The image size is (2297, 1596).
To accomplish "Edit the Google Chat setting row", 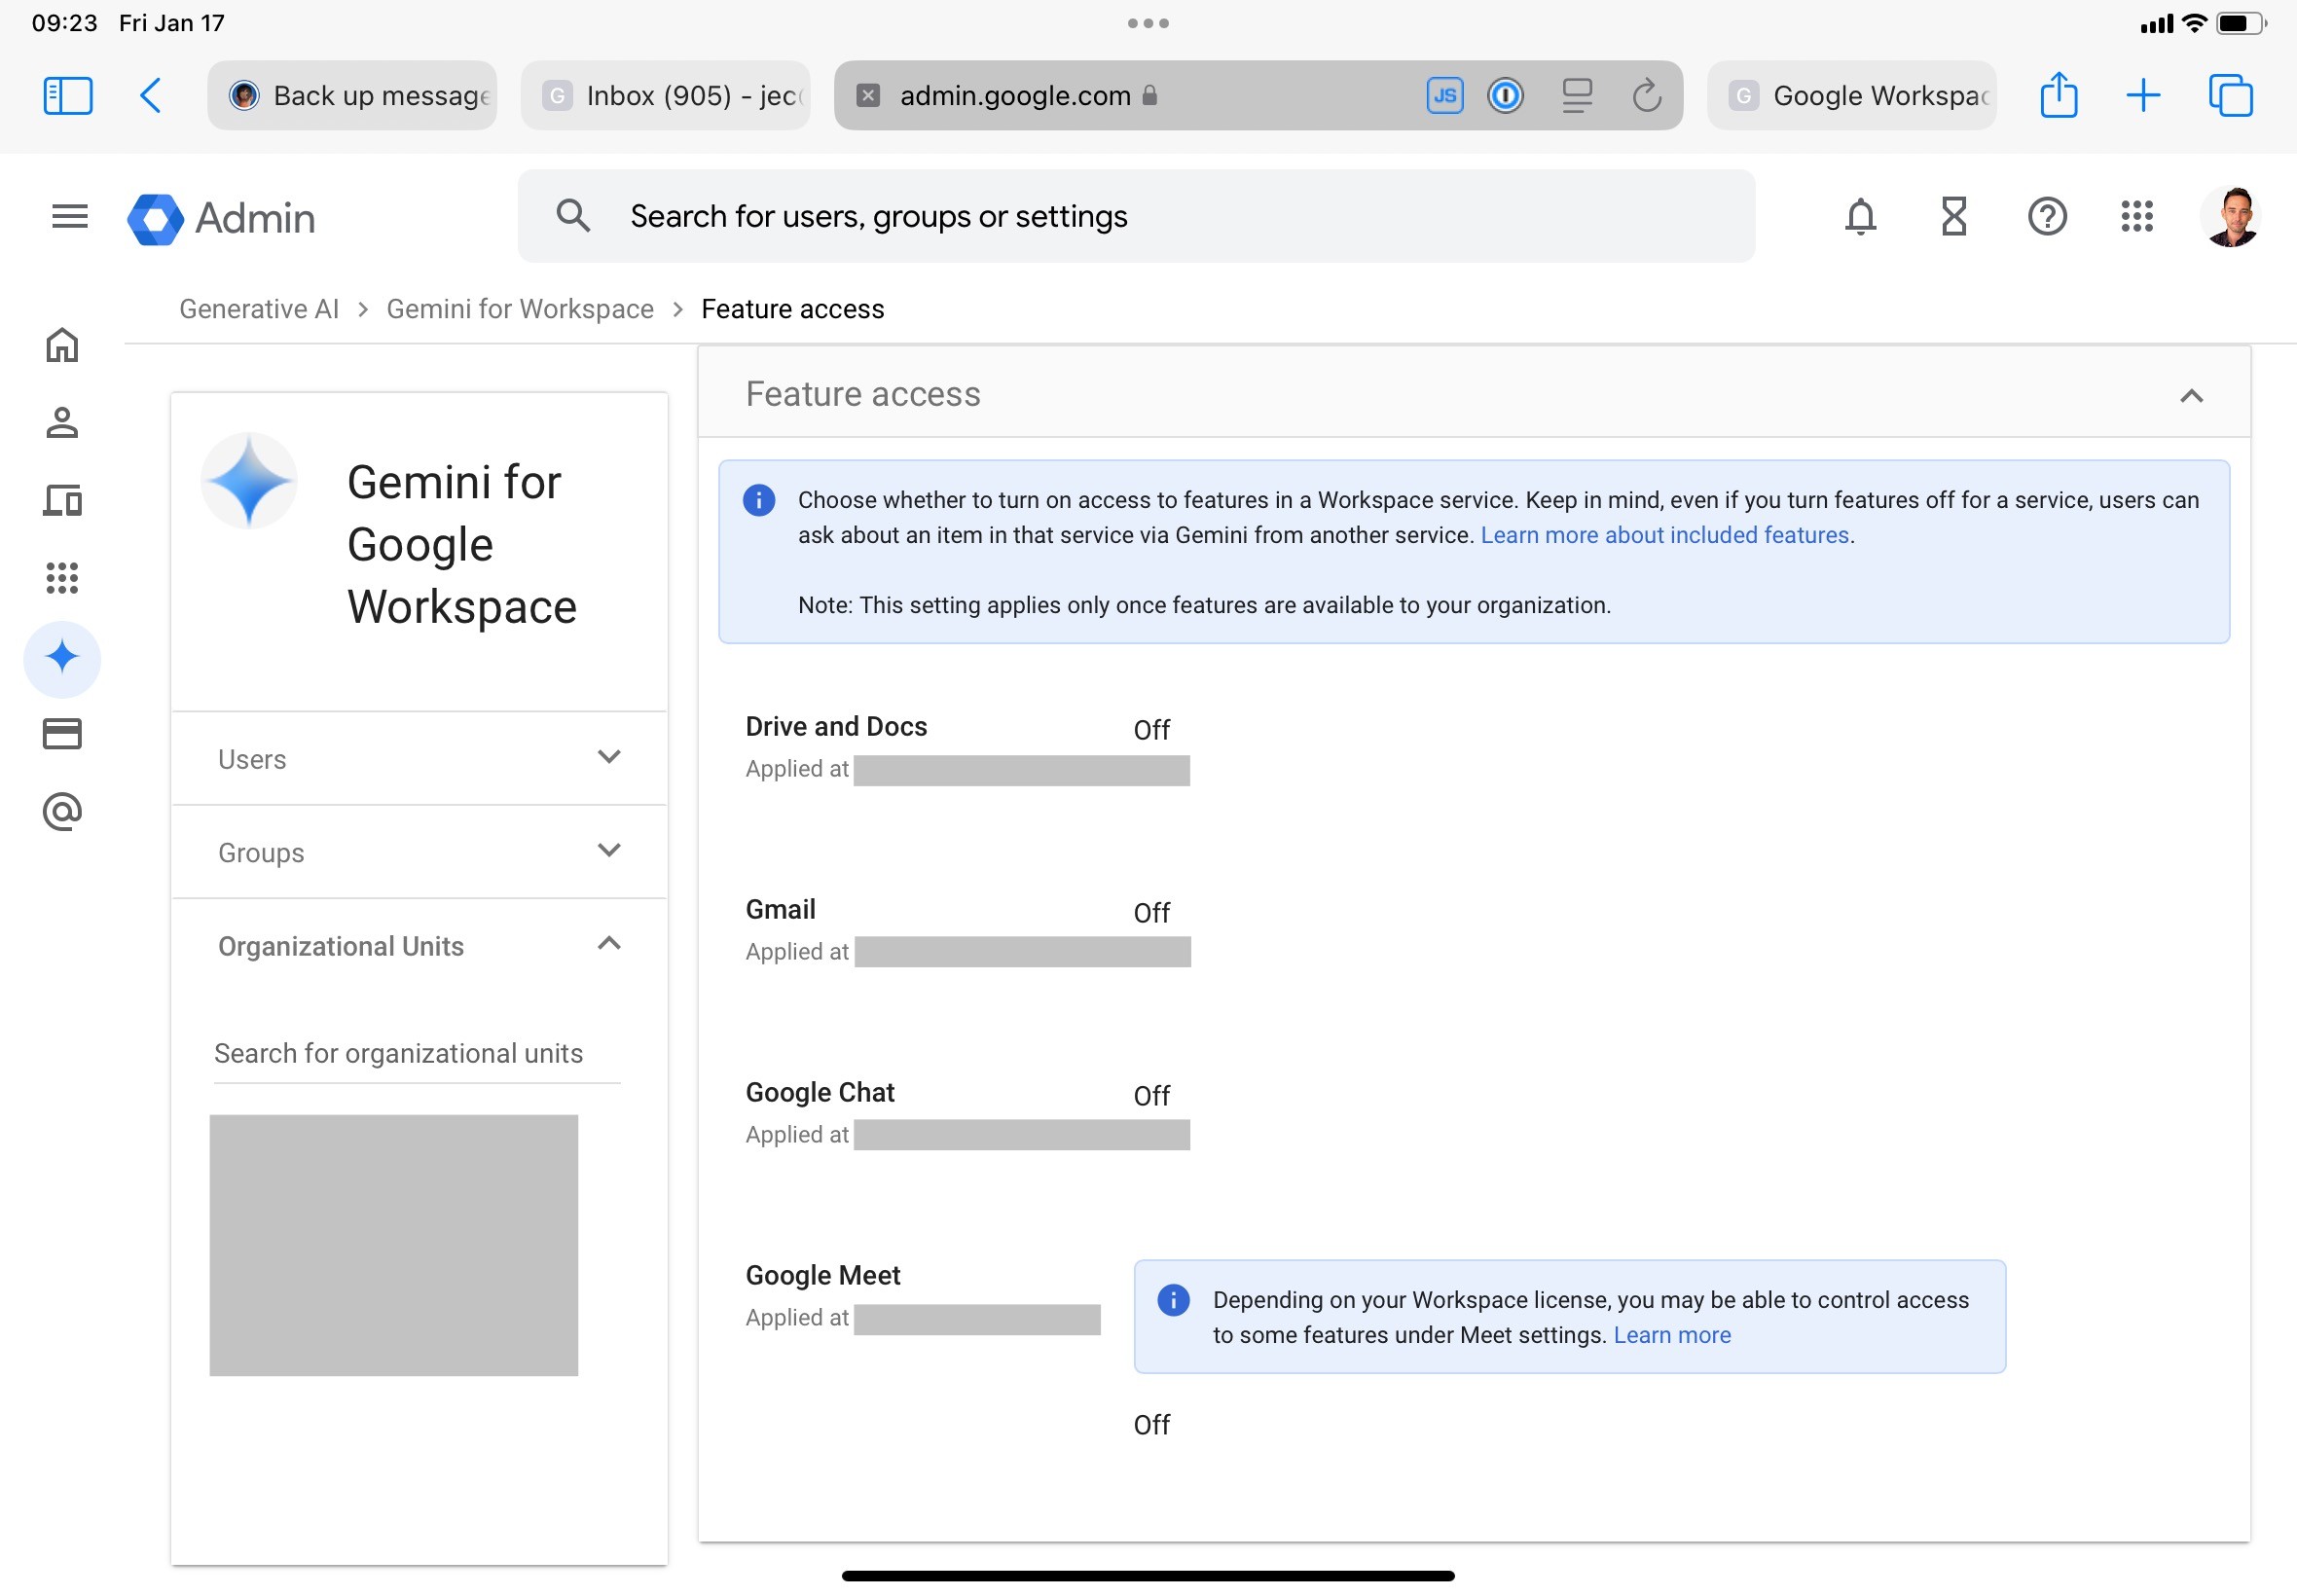I will coord(1473,1113).
